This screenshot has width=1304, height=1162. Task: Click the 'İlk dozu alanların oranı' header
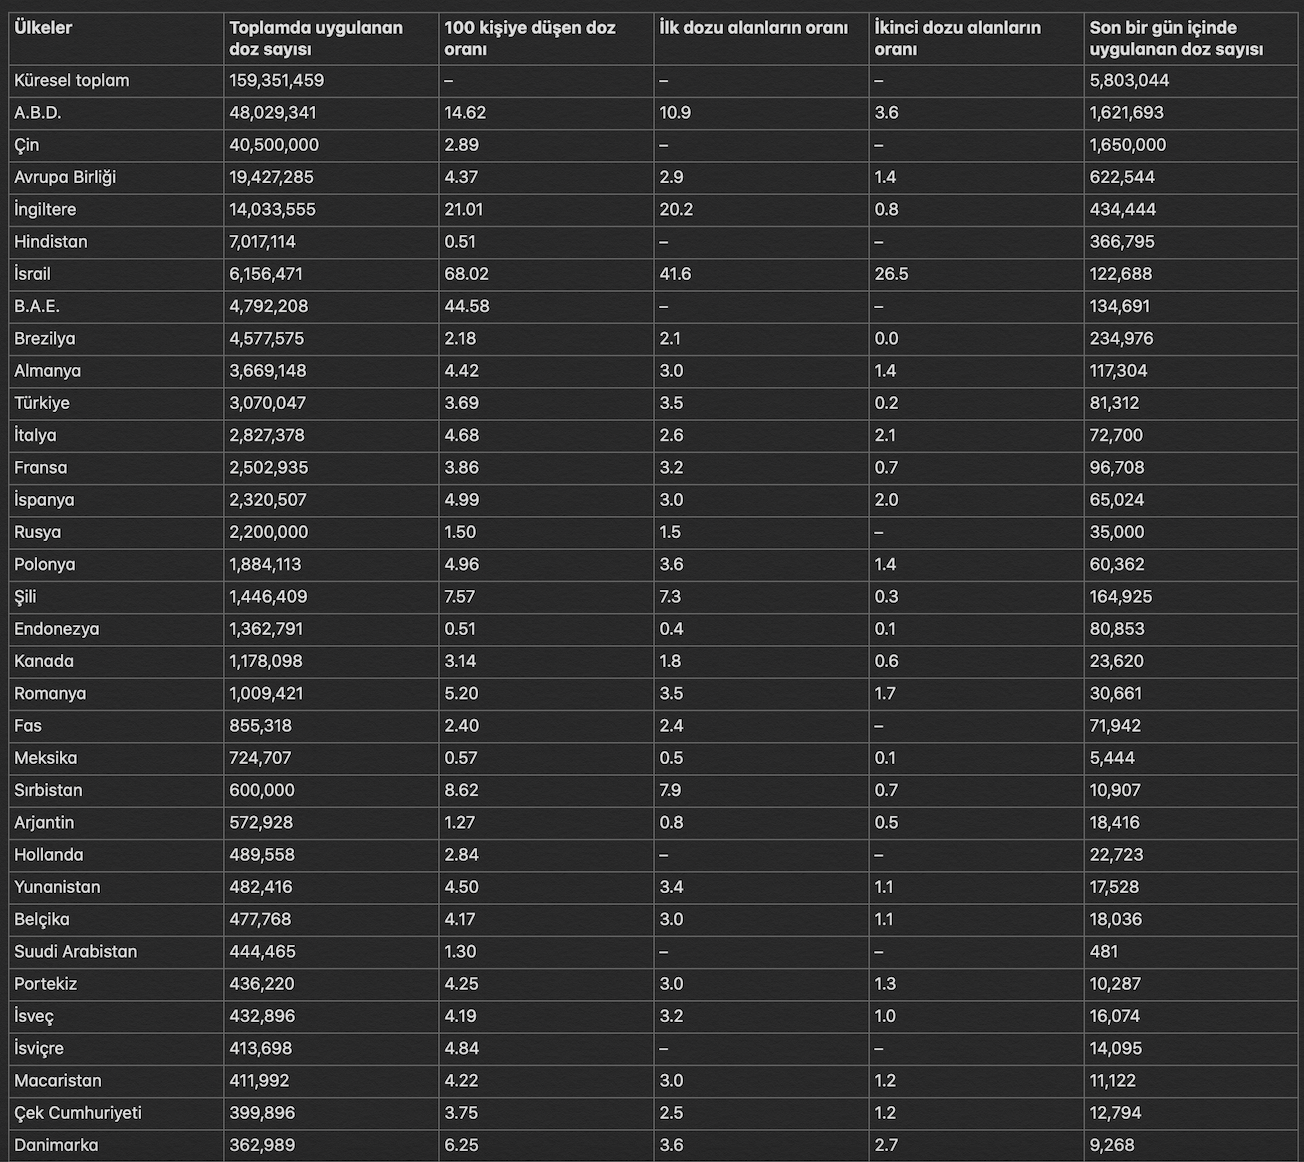754,28
